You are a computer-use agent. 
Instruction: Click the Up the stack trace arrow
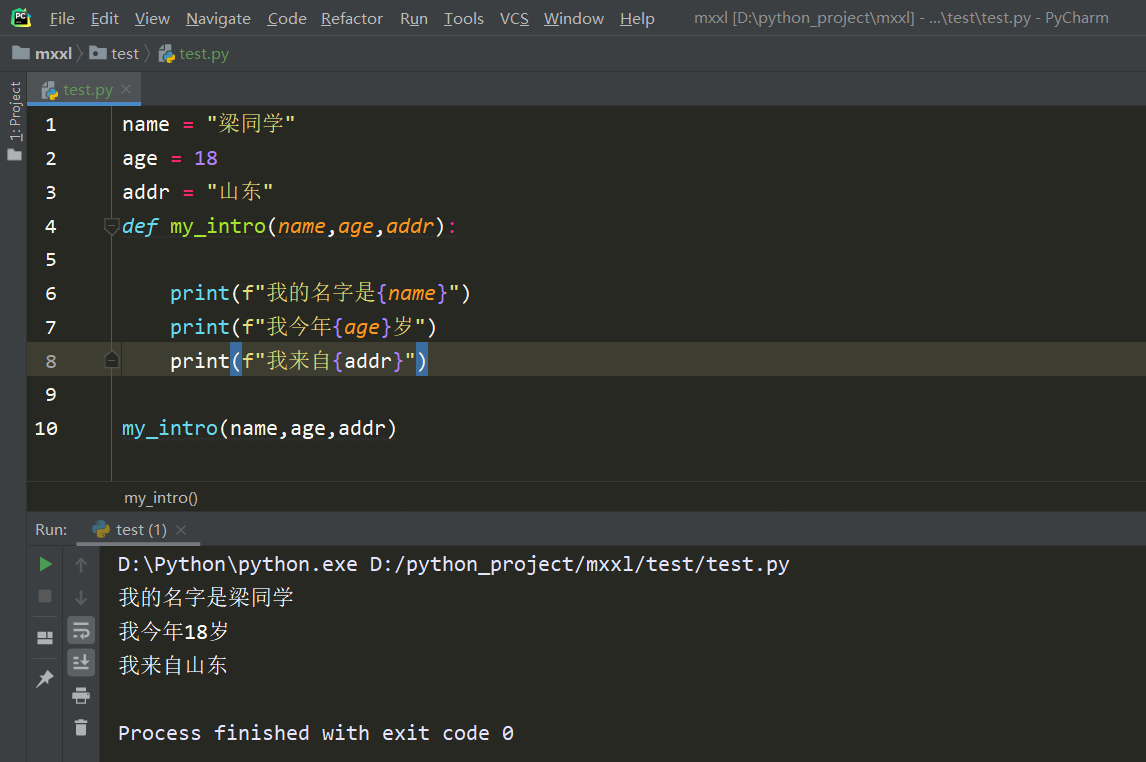pos(81,564)
